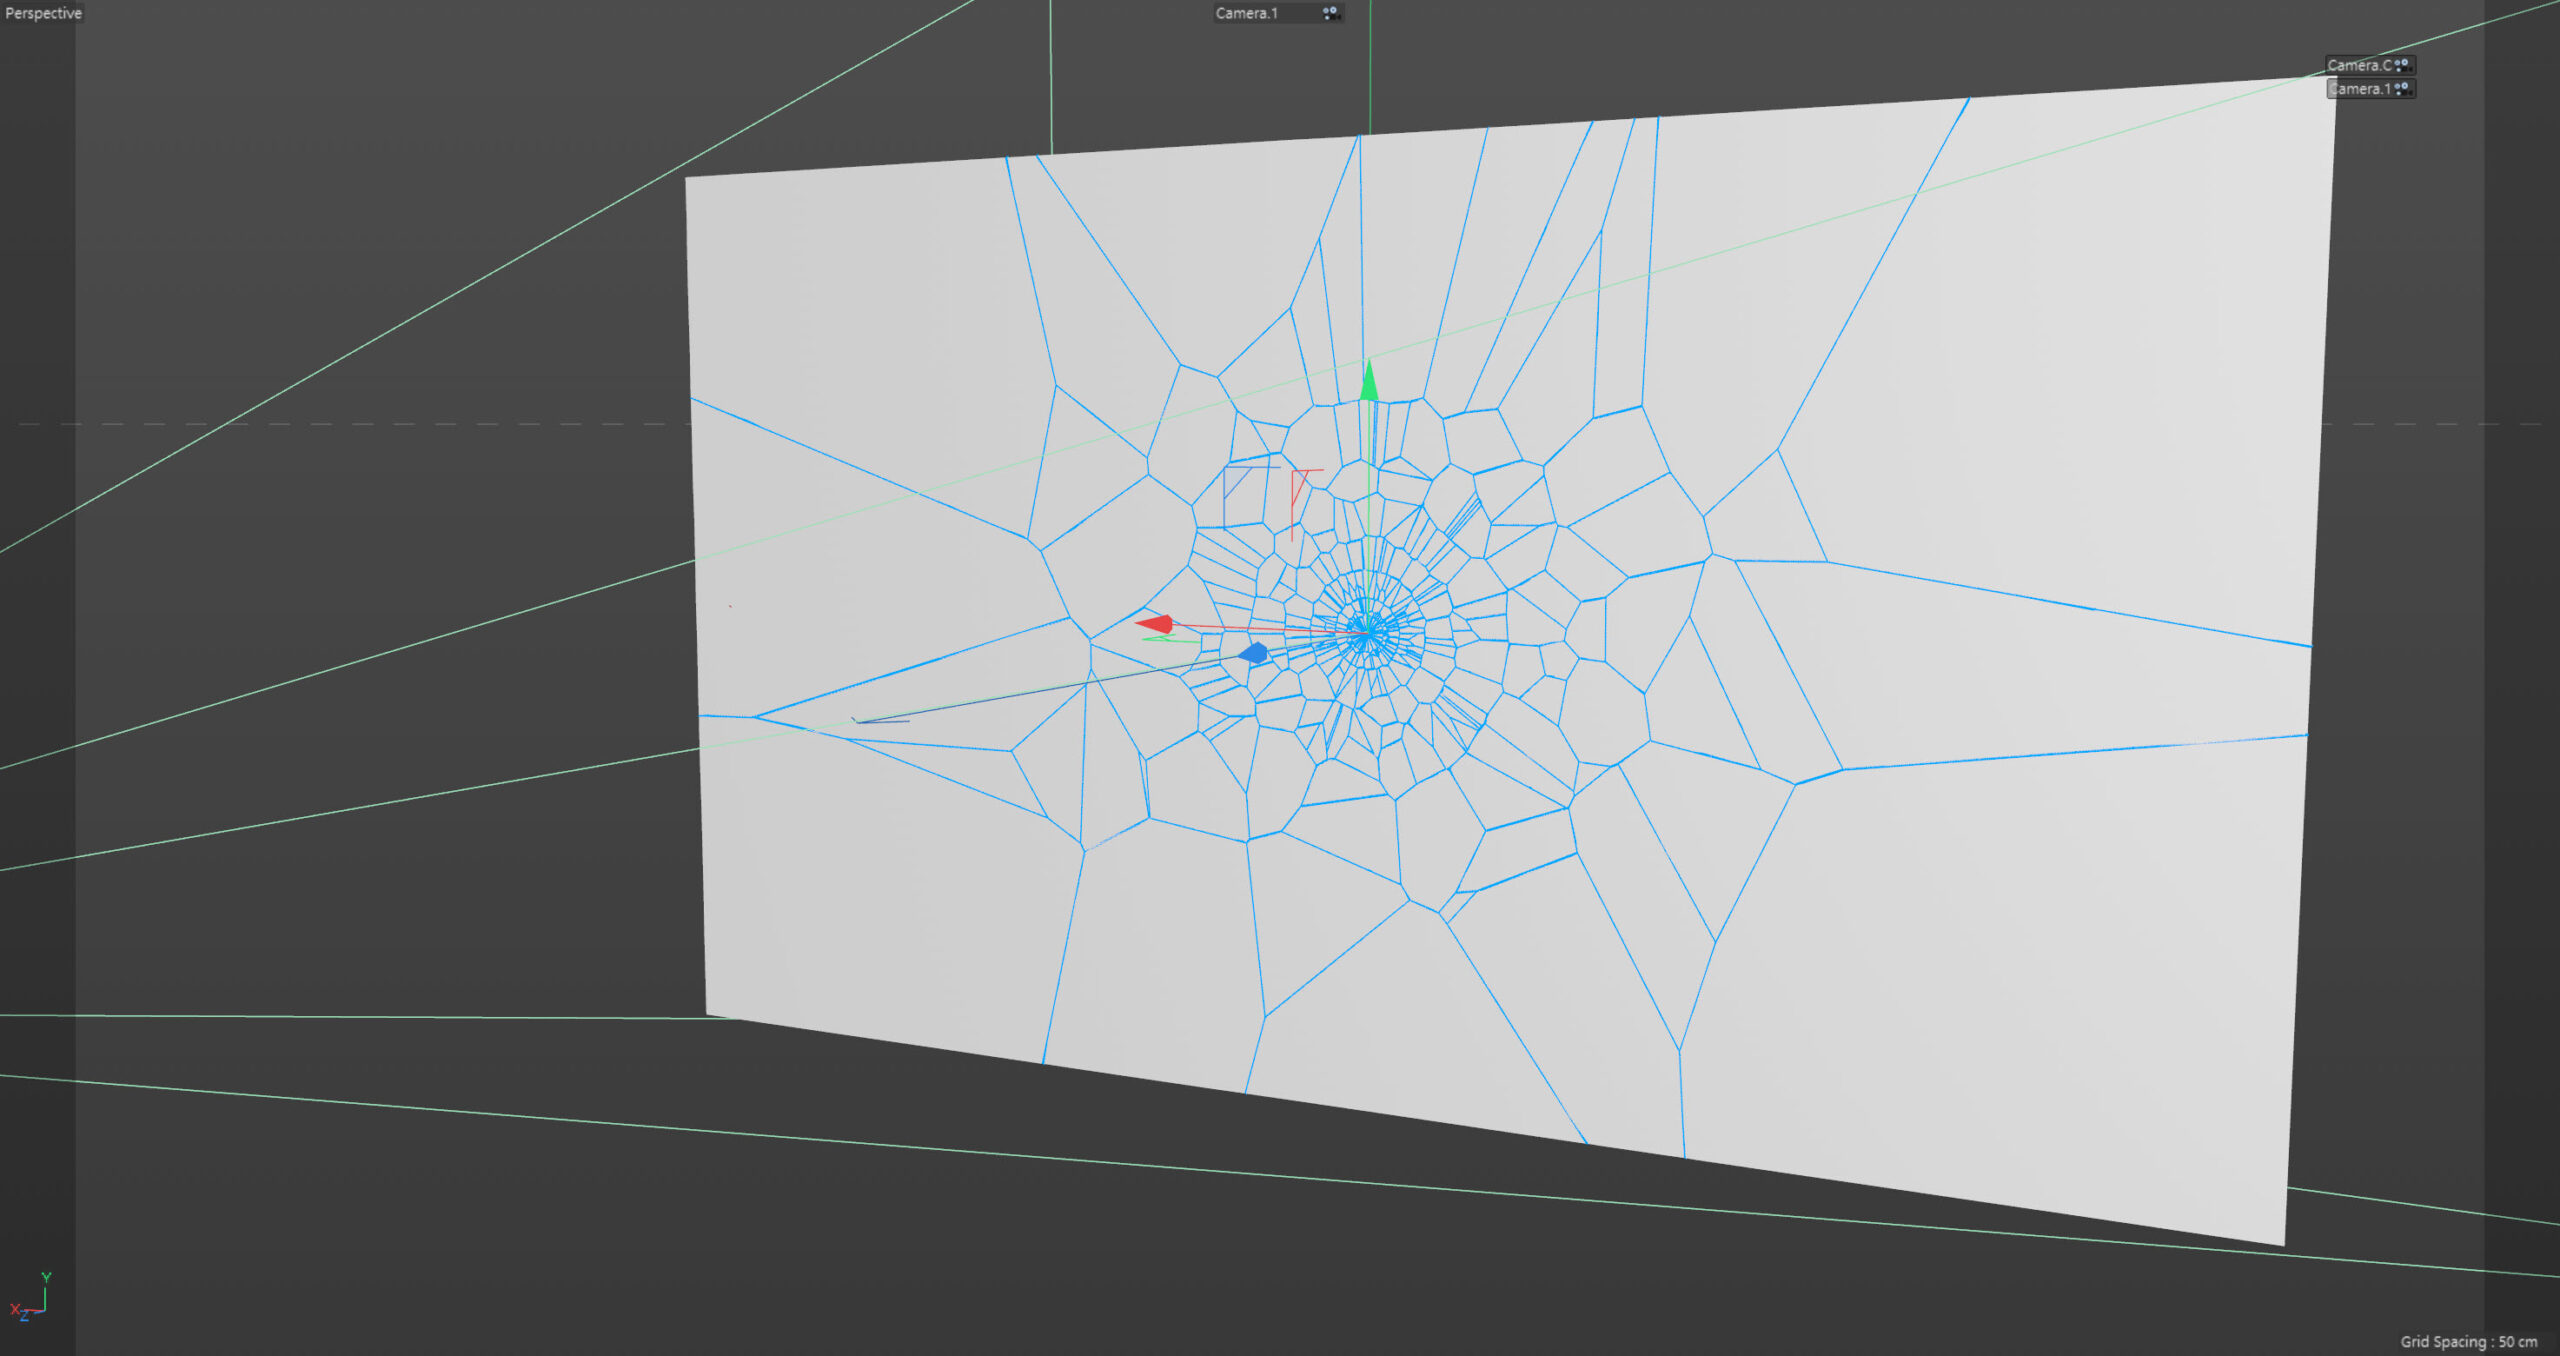
Task: Click the blue Z-axis arrow handle
Action: click(1253, 654)
